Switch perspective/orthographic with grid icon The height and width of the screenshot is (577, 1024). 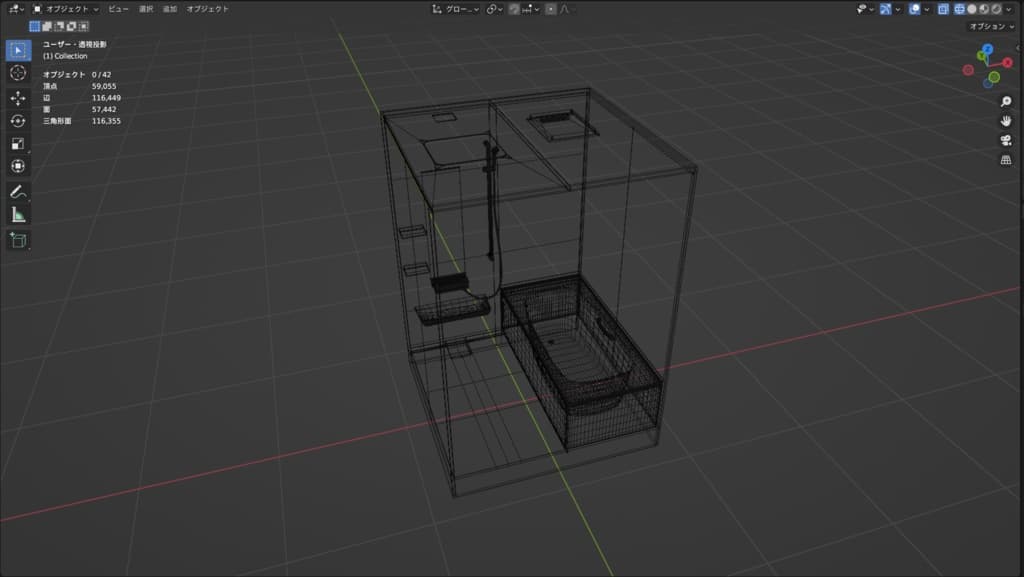click(1006, 158)
